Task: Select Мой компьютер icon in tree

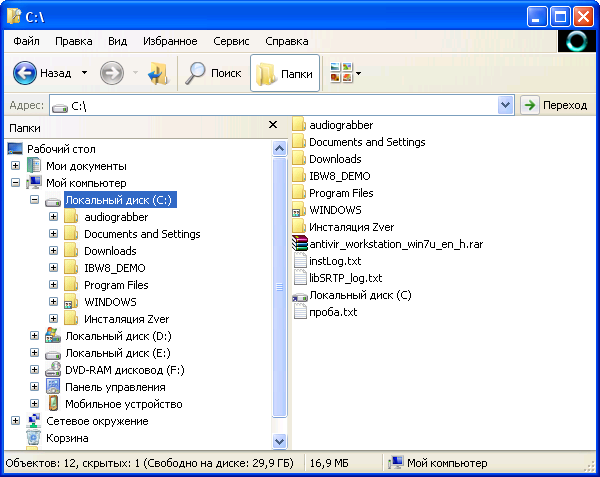Action: pos(34,182)
